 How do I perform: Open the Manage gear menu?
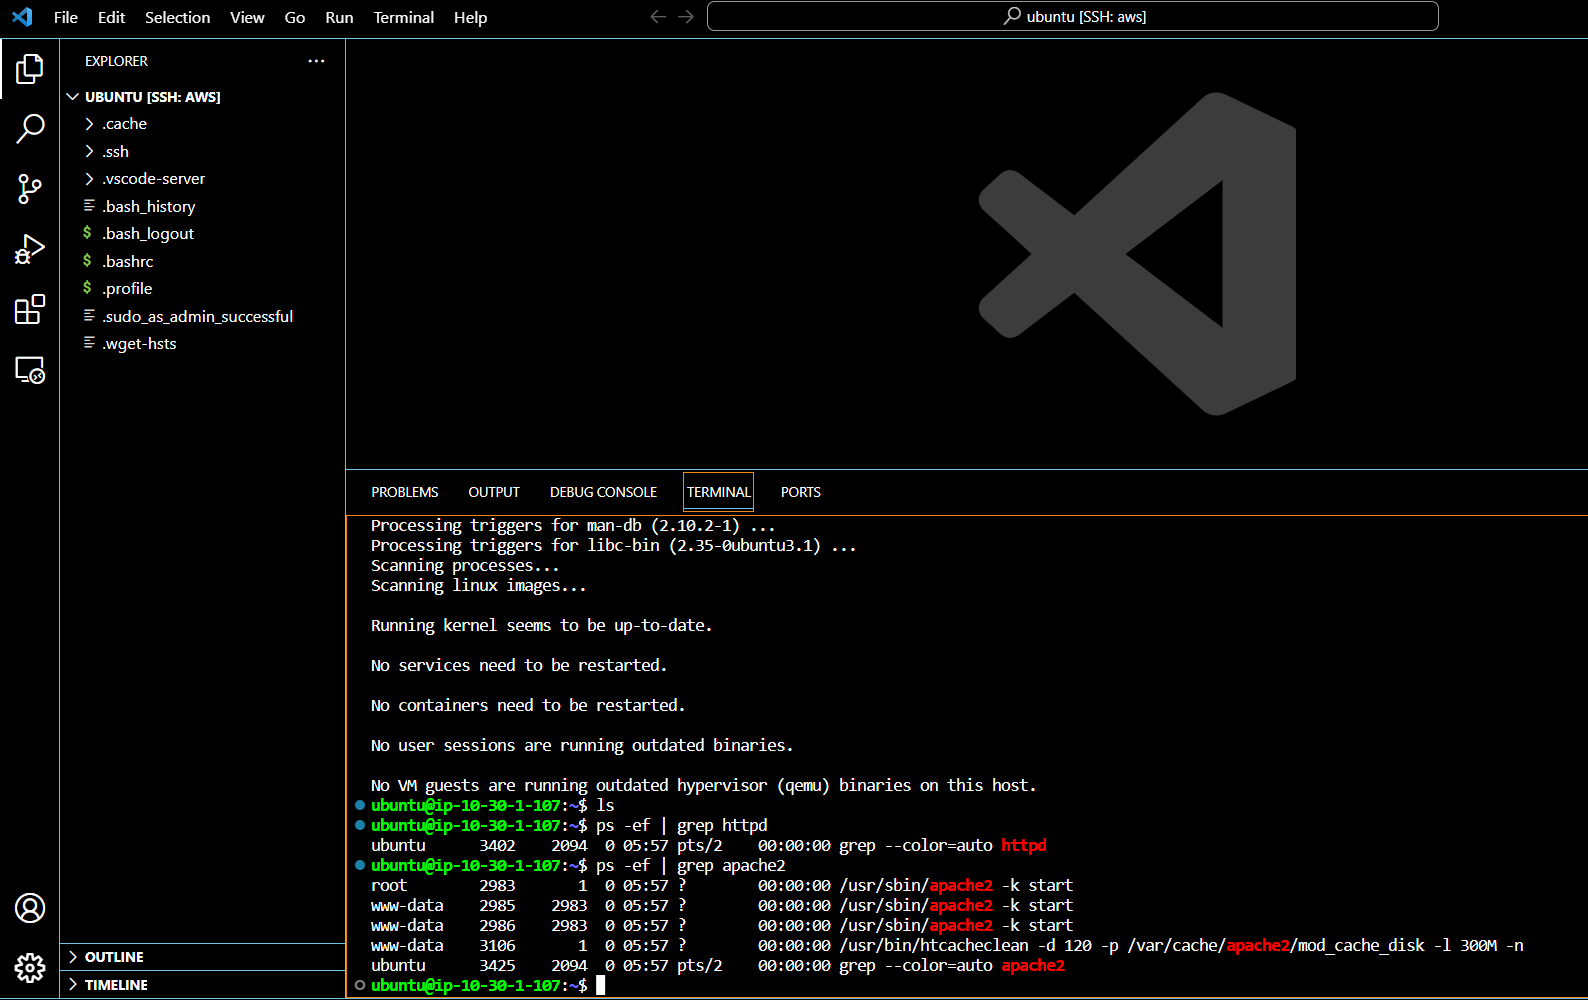[30, 968]
